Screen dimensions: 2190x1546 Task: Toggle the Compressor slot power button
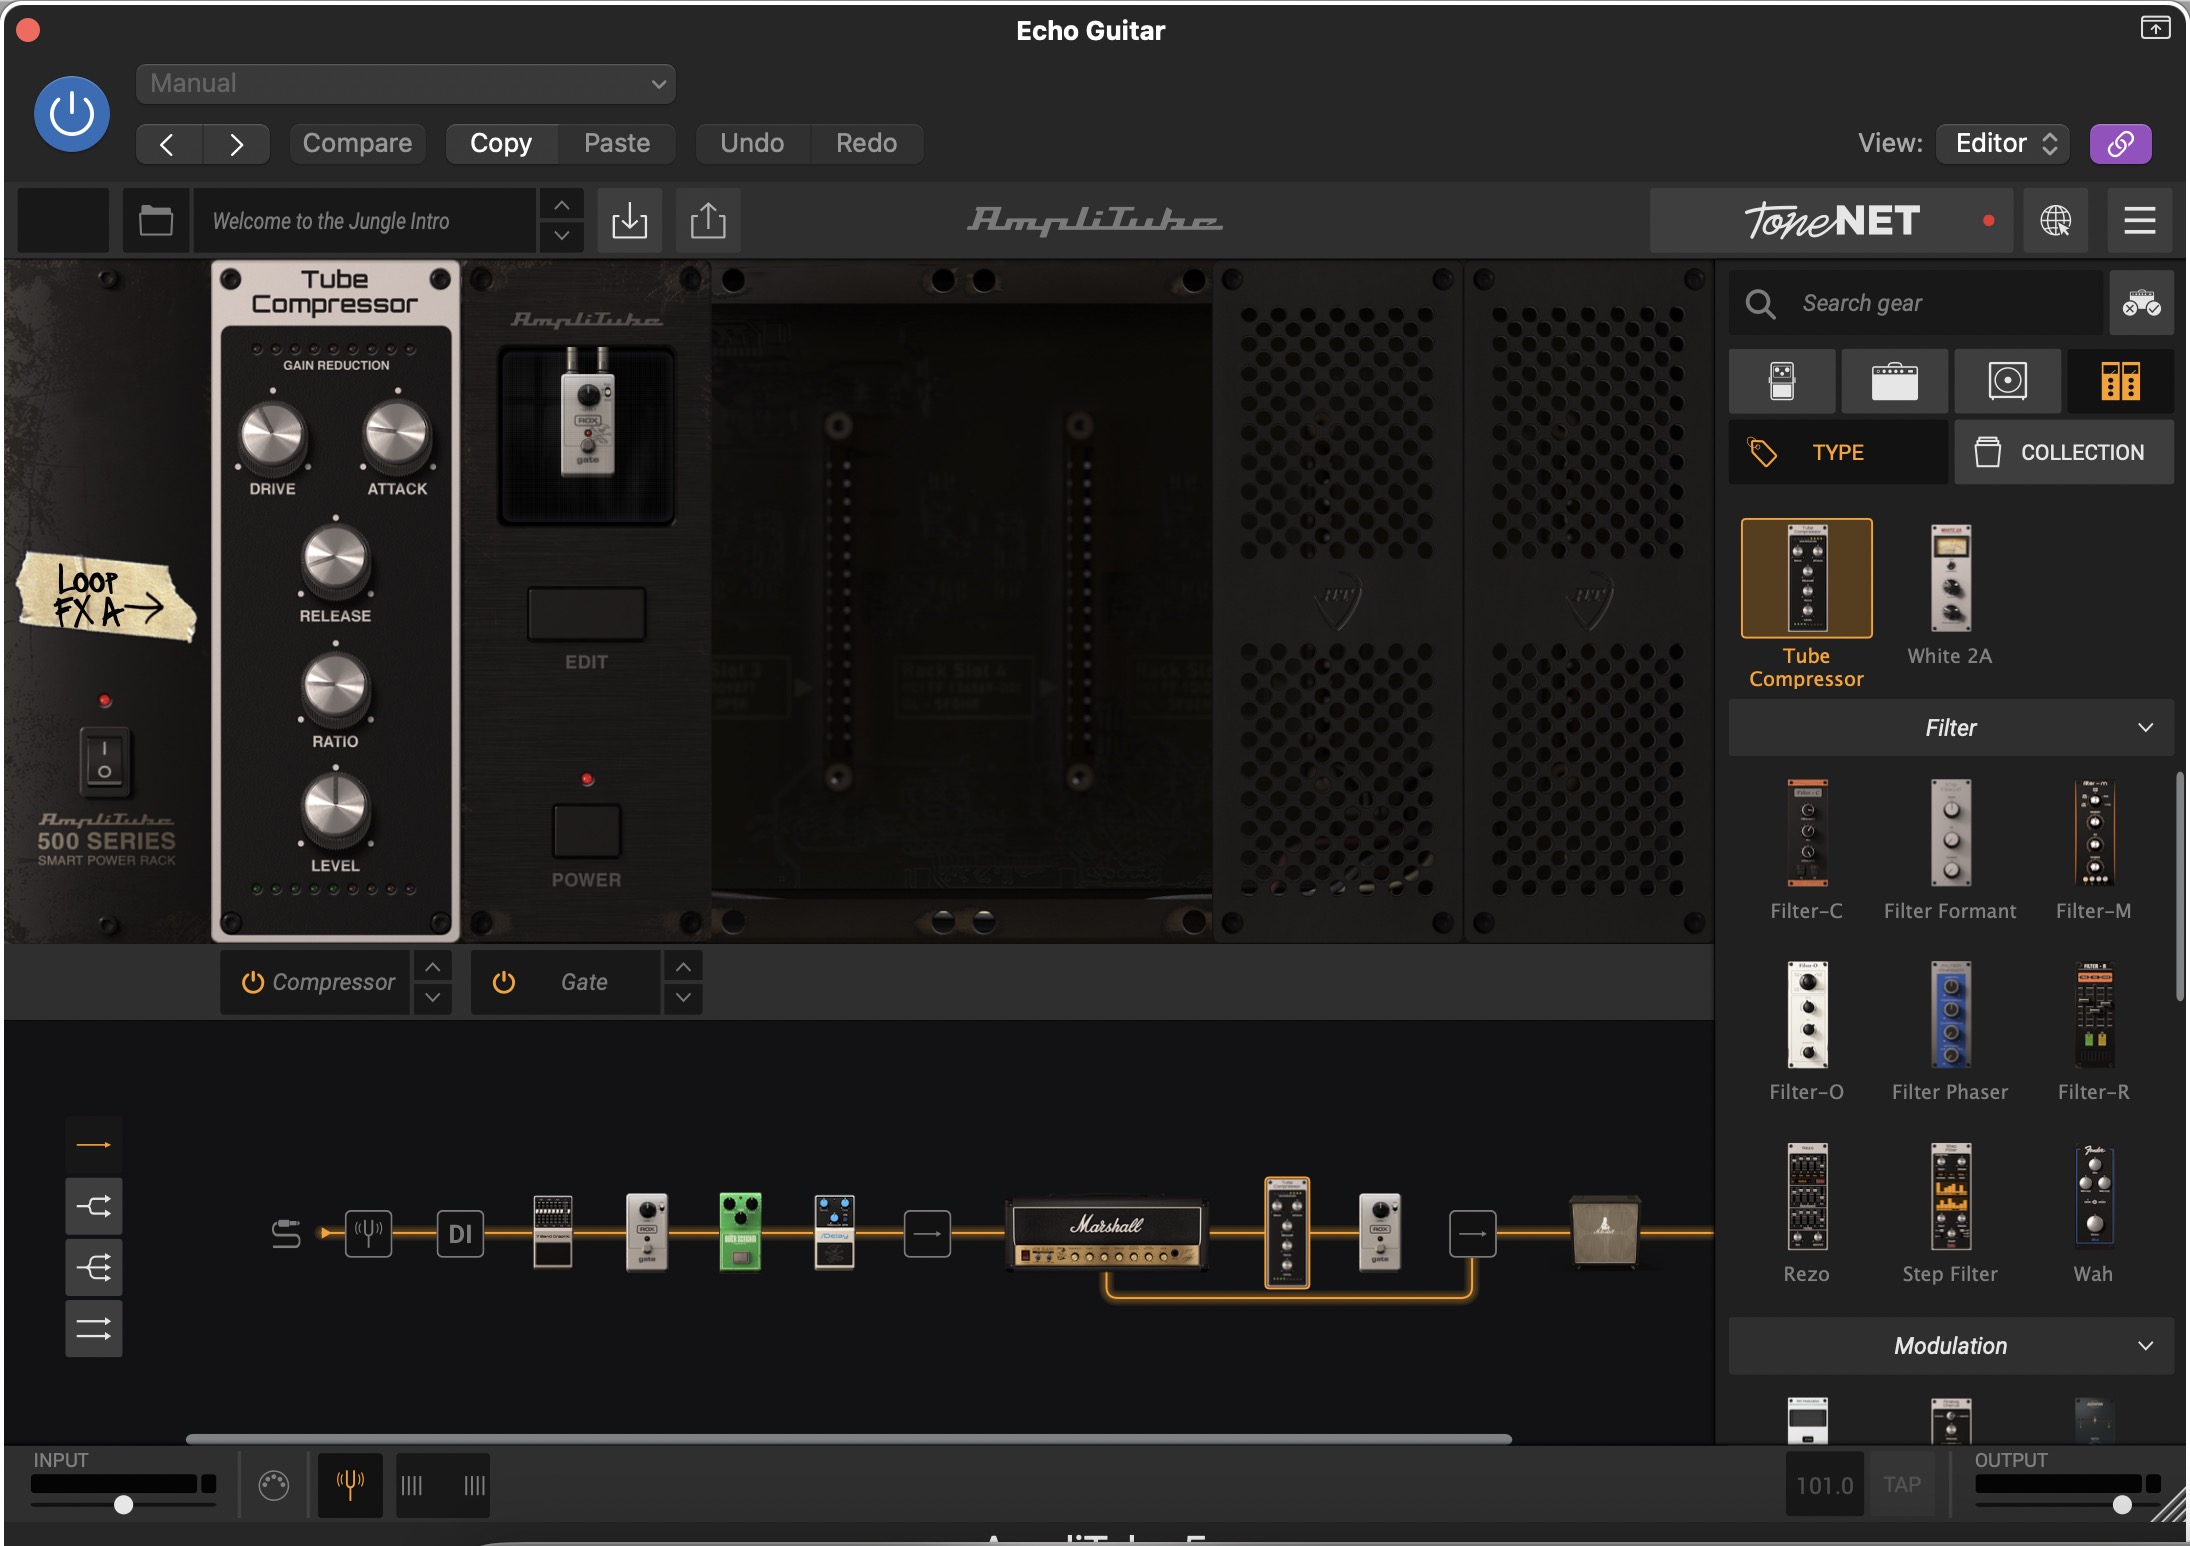pyautogui.click(x=253, y=982)
